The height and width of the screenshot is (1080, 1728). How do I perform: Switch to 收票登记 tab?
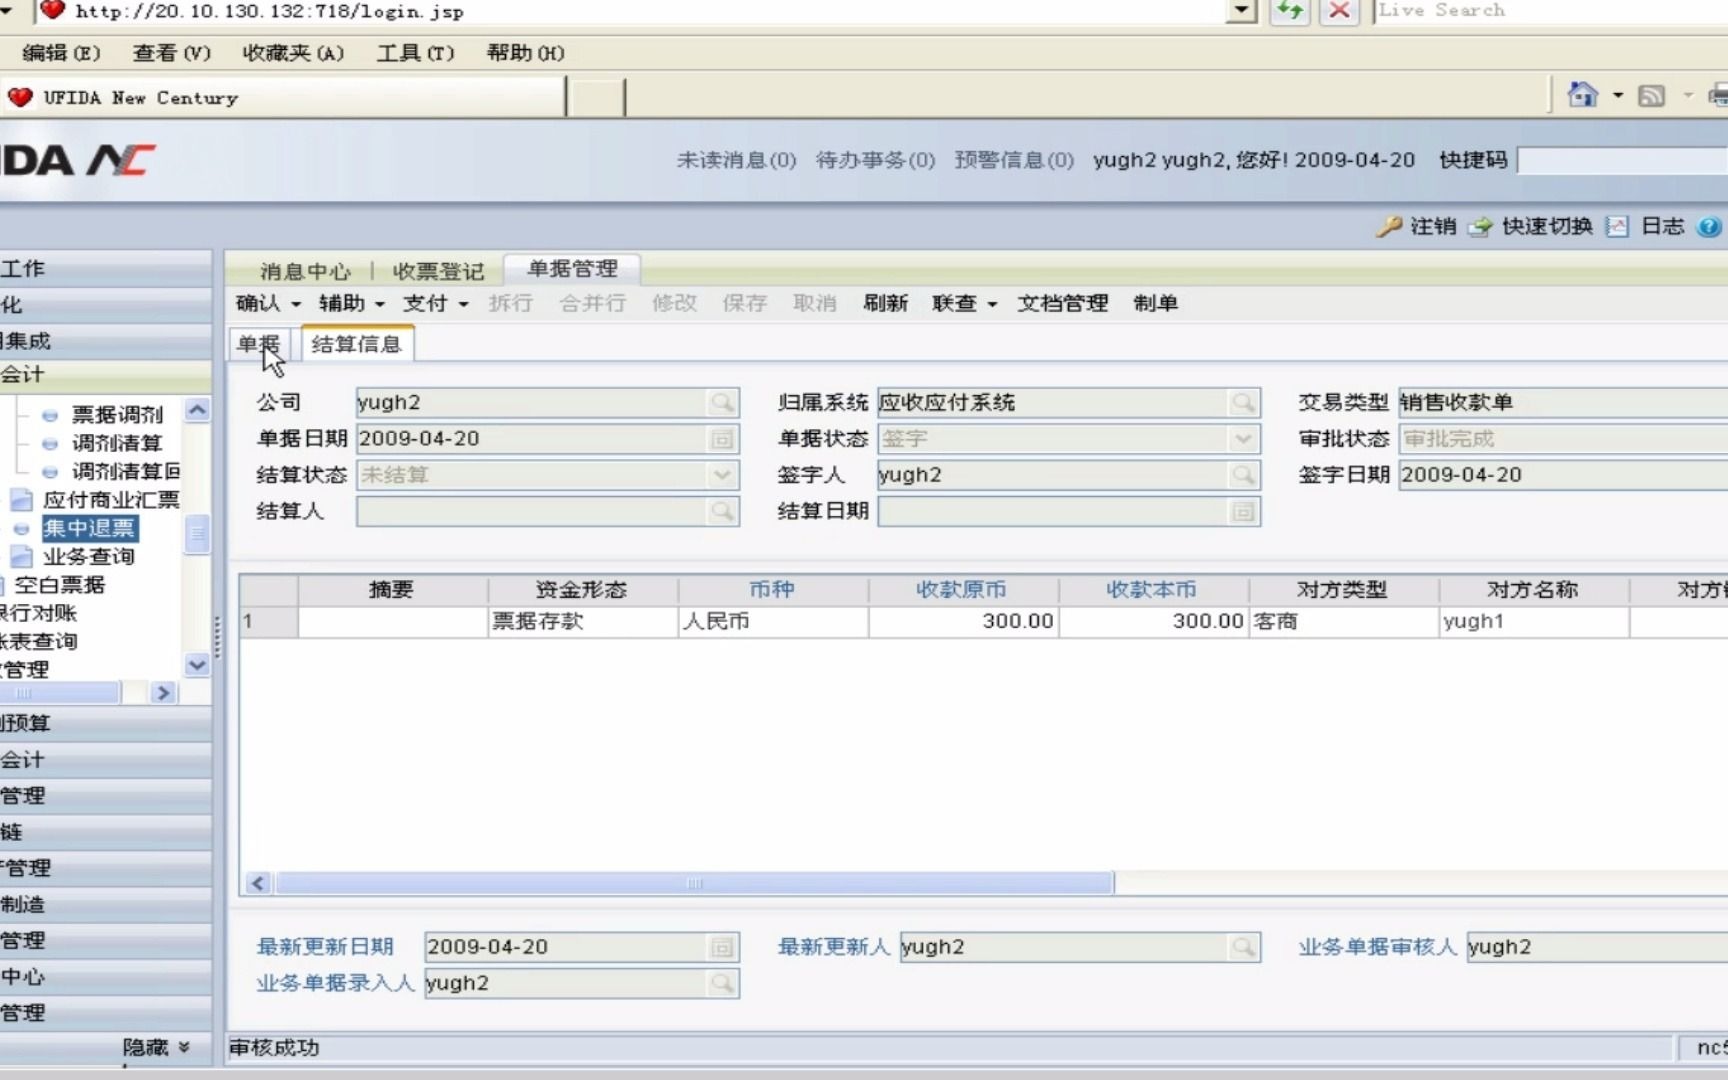[438, 271]
